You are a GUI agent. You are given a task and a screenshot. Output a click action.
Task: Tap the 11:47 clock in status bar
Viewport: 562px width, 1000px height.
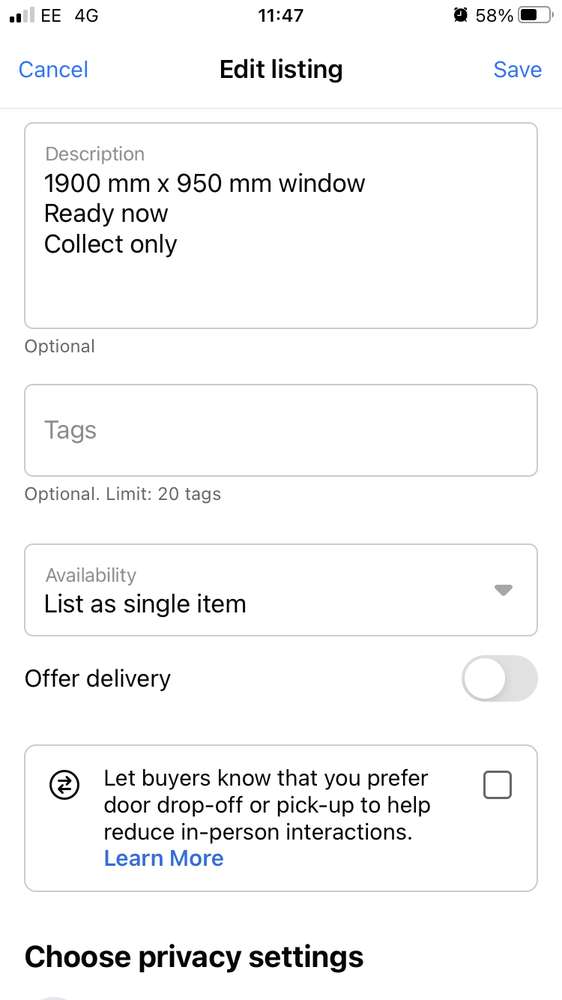281,15
